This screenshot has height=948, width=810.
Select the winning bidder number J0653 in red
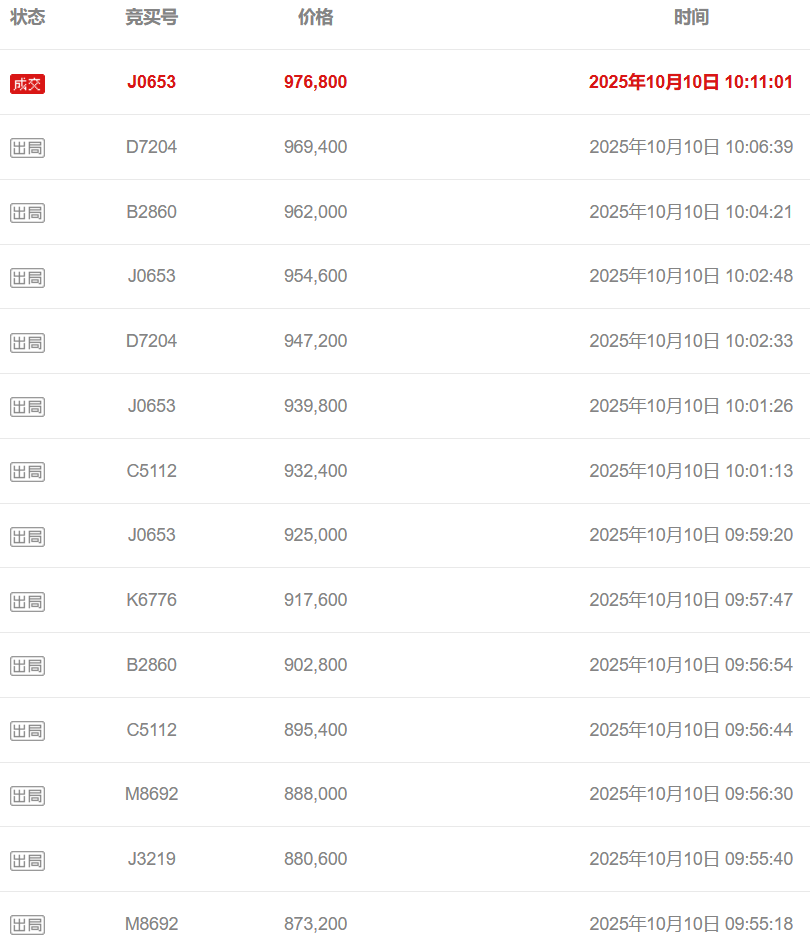pyautogui.click(x=151, y=82)
